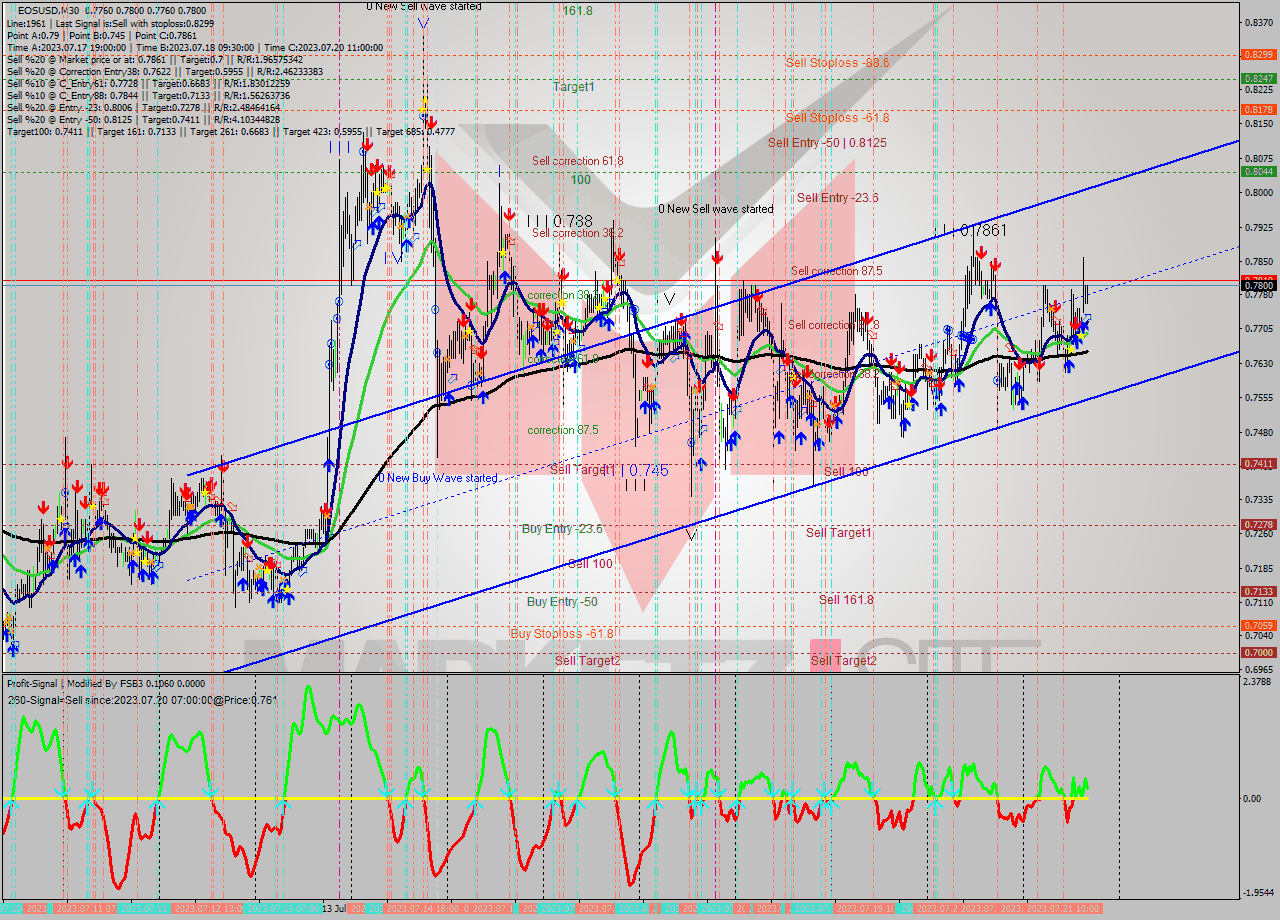Click the red 0.7411 price tag
This screenshot has width=1280, height=920.
[1257, 463]
